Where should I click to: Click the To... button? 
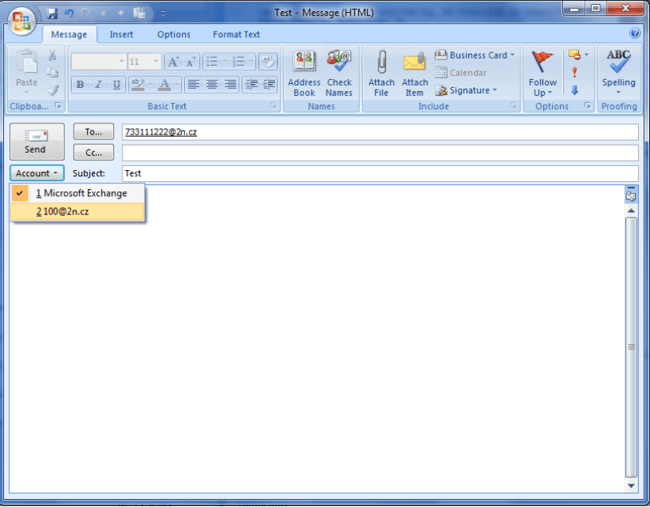coord(93,132)
